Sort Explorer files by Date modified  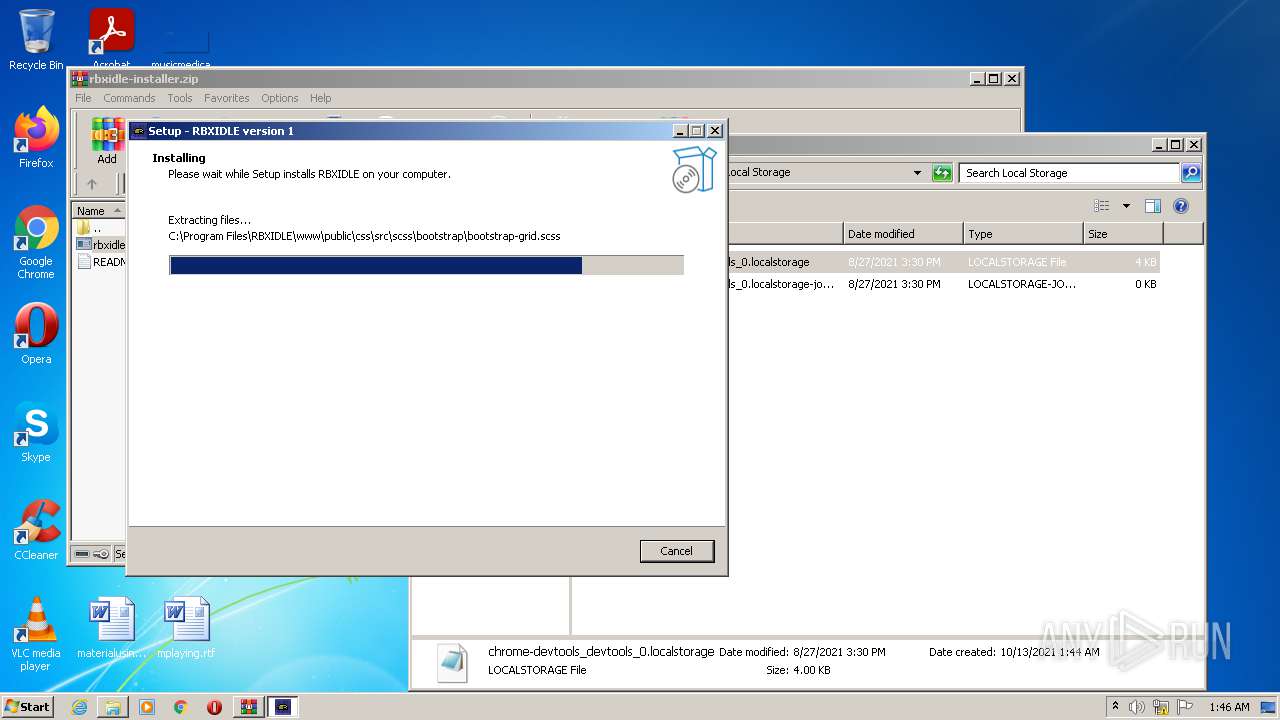click(x=903, y=234)
